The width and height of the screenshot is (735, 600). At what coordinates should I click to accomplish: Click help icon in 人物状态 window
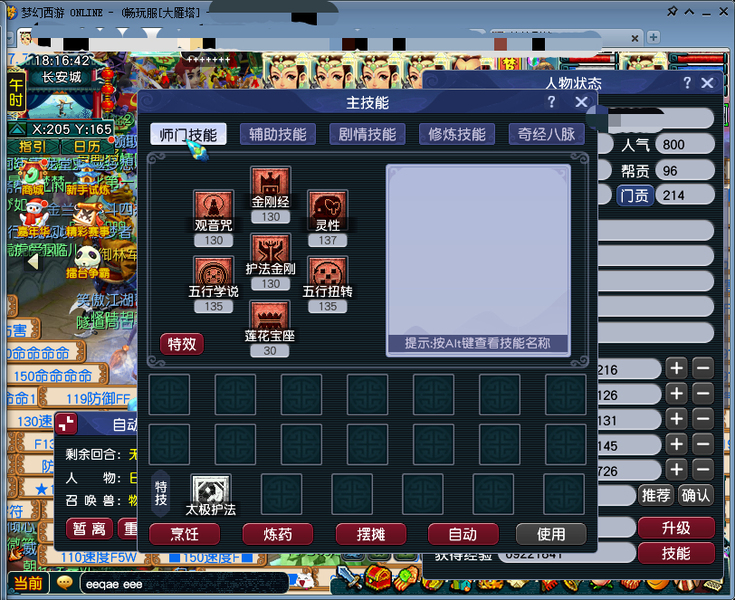pos(687,83)
